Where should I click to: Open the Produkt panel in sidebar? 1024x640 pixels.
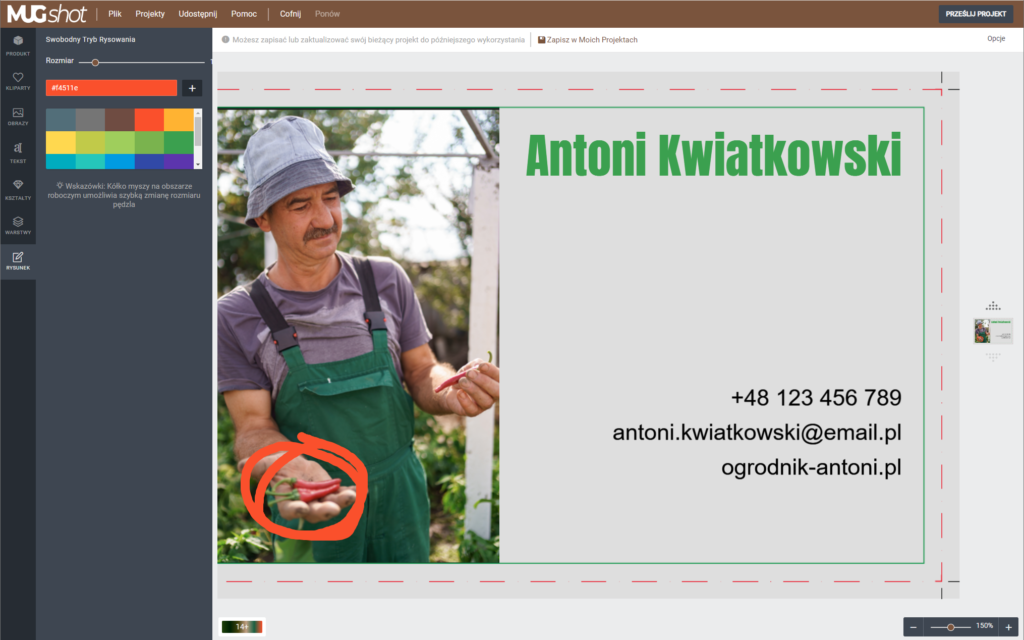(x=18, y=45)
